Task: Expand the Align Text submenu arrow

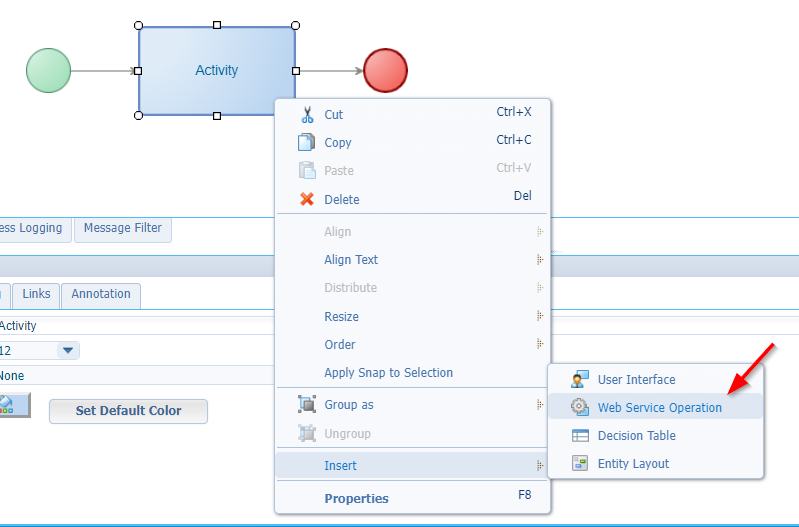Action: 540,260
